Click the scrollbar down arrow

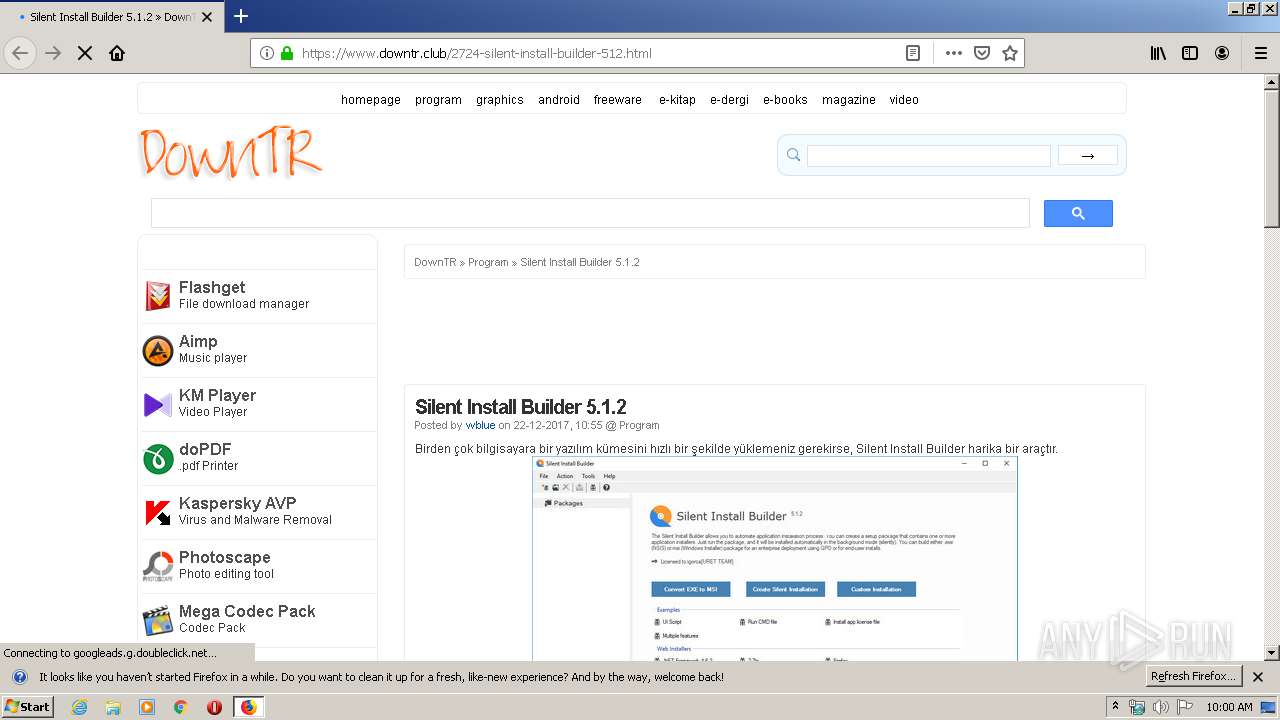[x=1272, y=653]
